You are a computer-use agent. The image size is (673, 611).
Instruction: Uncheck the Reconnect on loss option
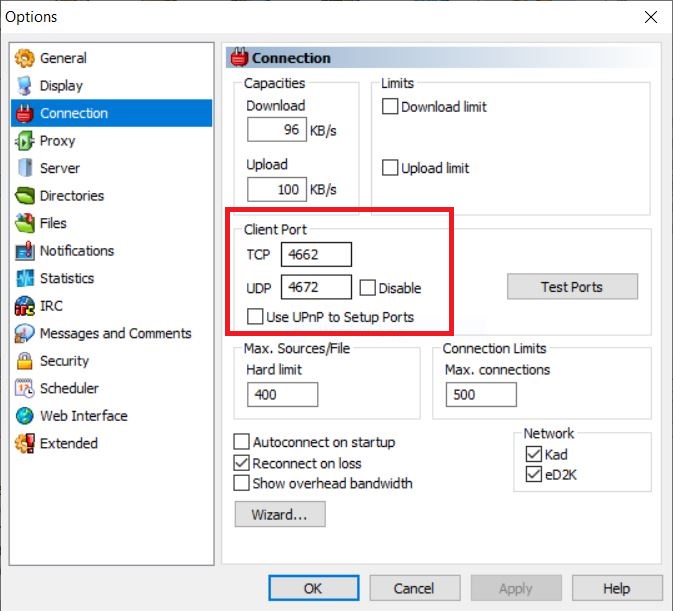241,463
